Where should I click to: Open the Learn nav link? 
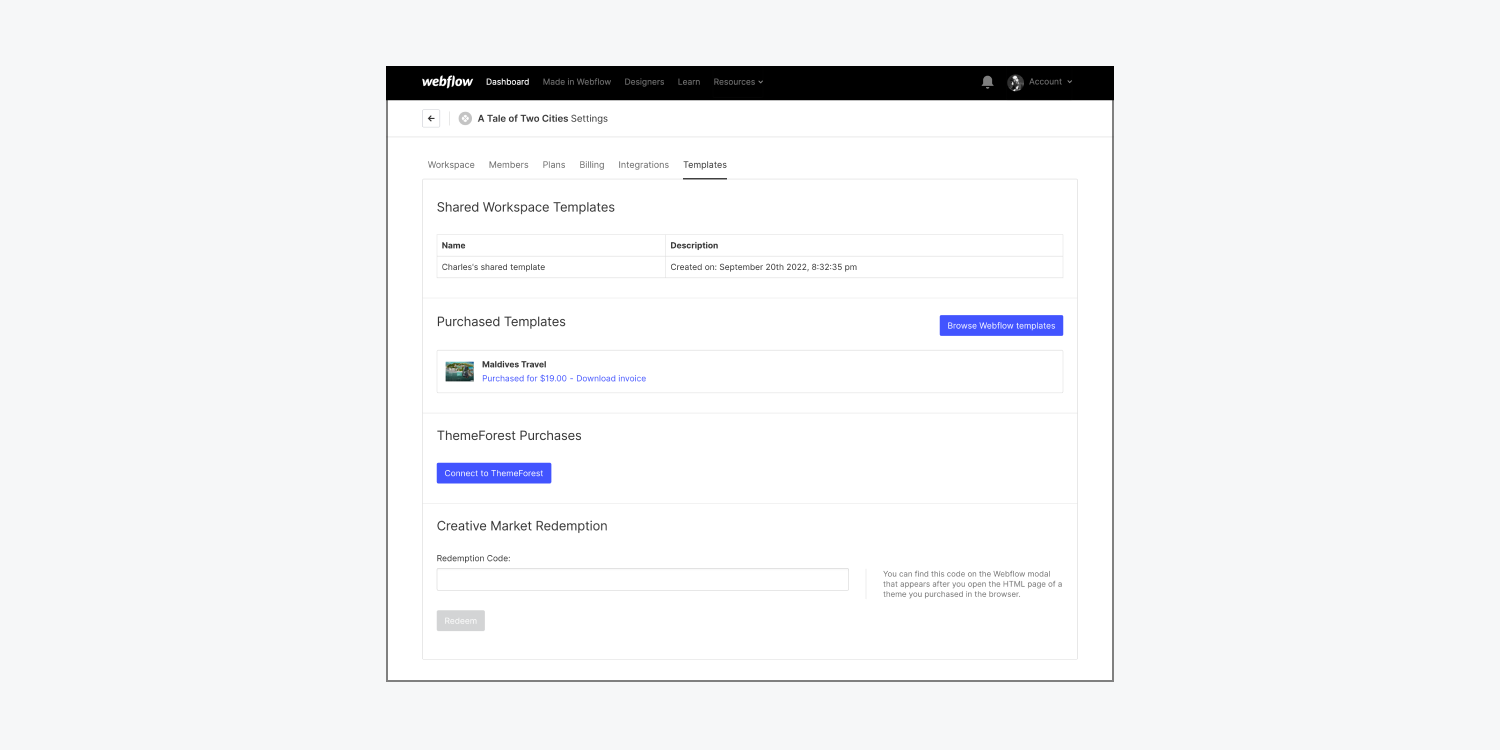(x=689, y=82)
